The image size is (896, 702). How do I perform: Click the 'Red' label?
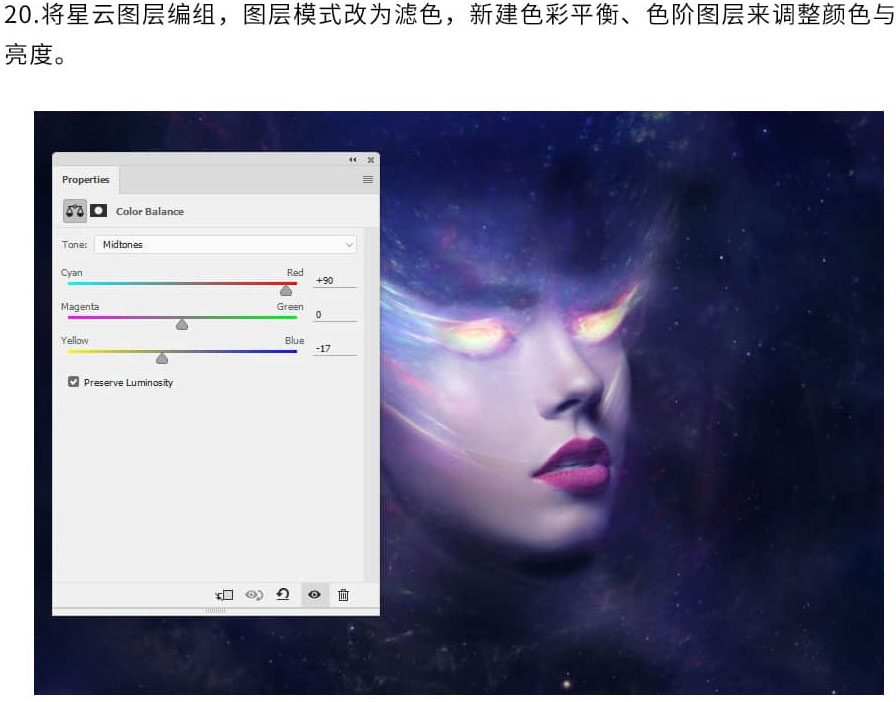click(295, 273)
